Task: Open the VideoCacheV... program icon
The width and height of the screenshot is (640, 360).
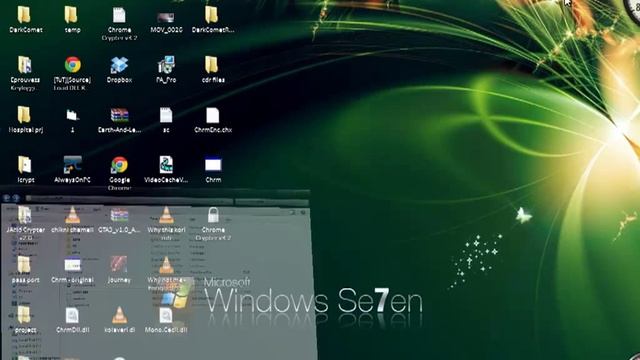Action: click(x=166, y=165)
